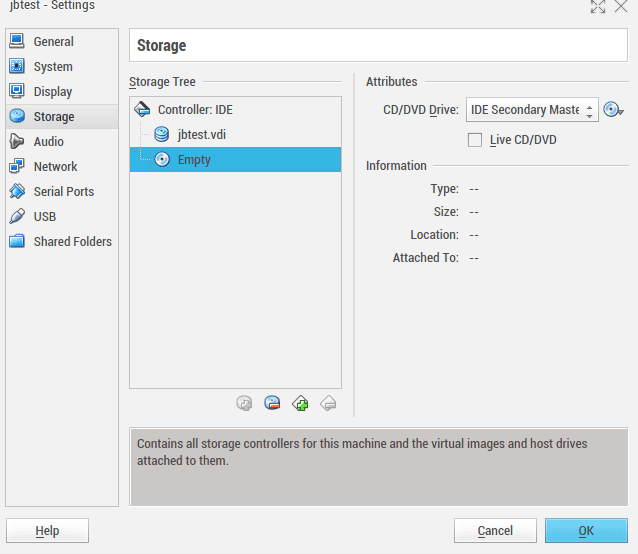The image size is (638, 554).
Task: Click the Remove Attachment icon
Action: tap(272, 404)
